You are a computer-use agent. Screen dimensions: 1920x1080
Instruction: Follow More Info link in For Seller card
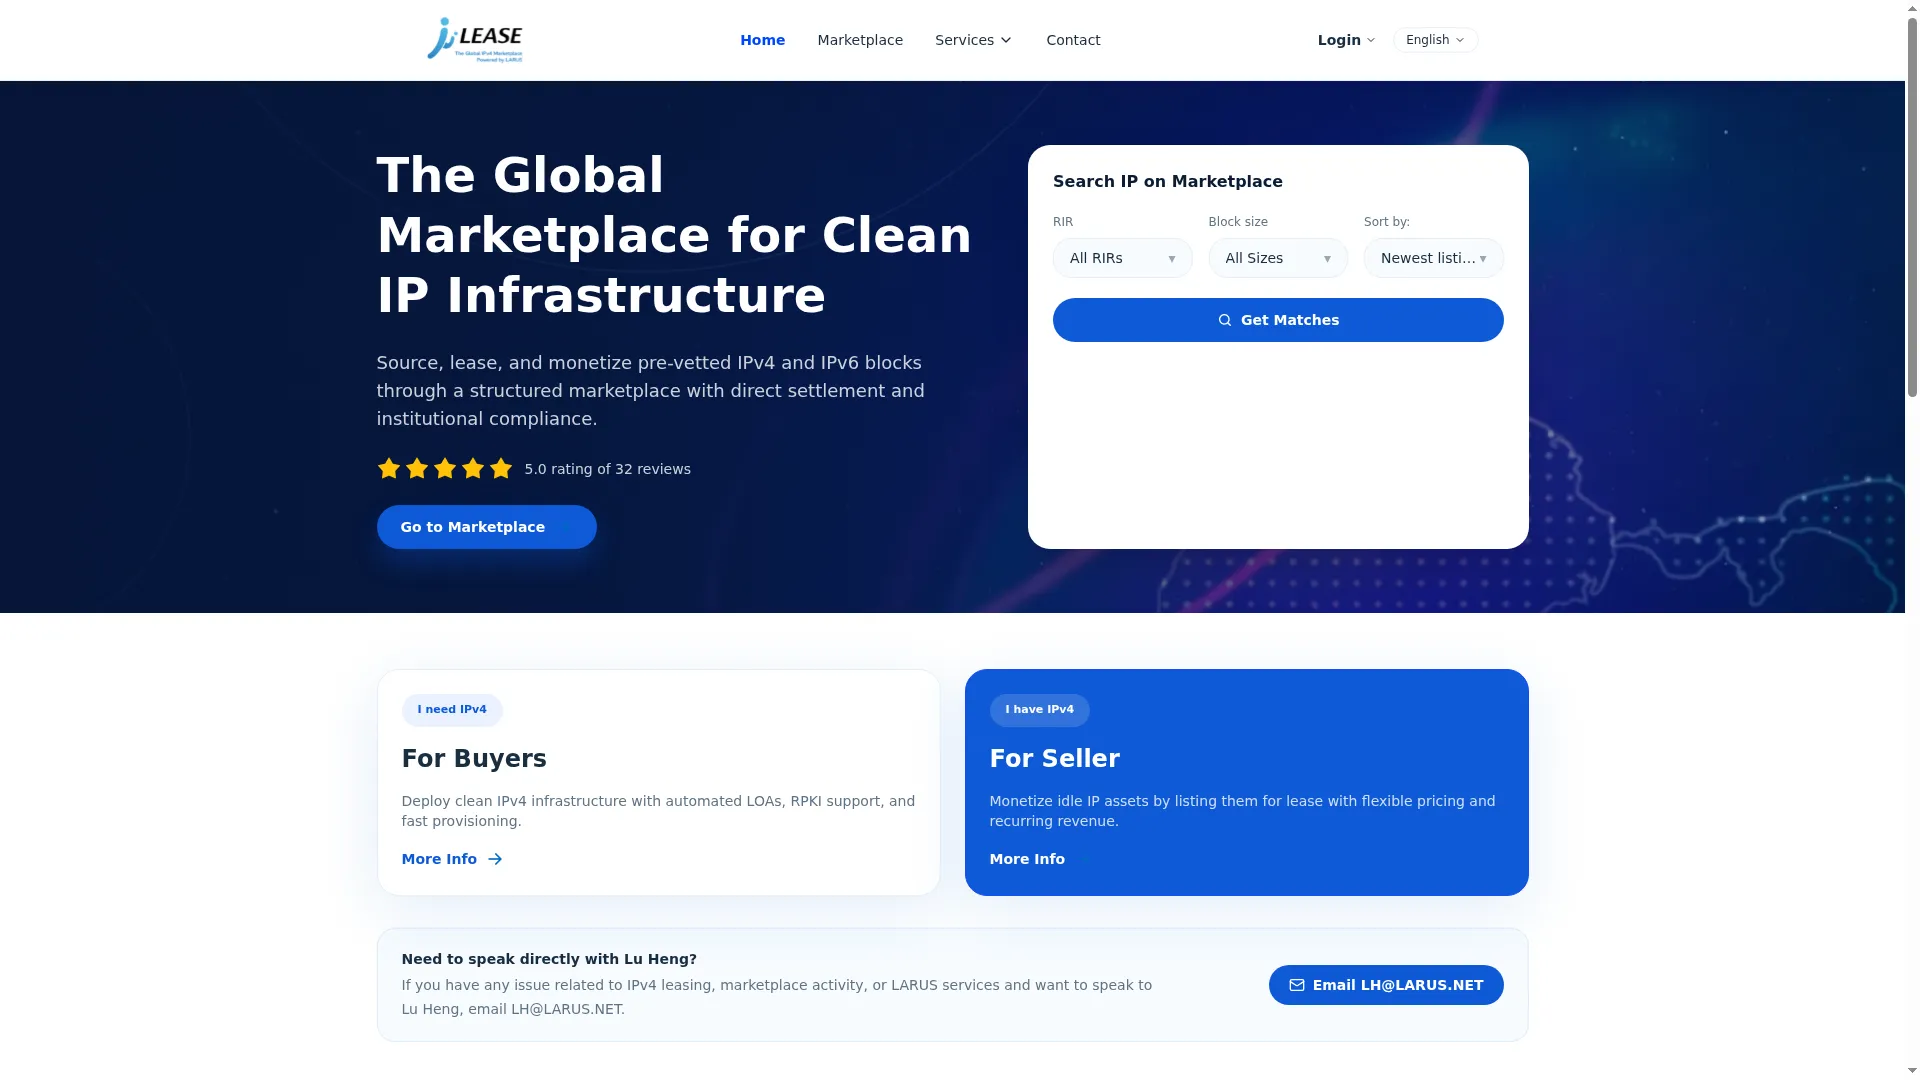(1027, 859)
